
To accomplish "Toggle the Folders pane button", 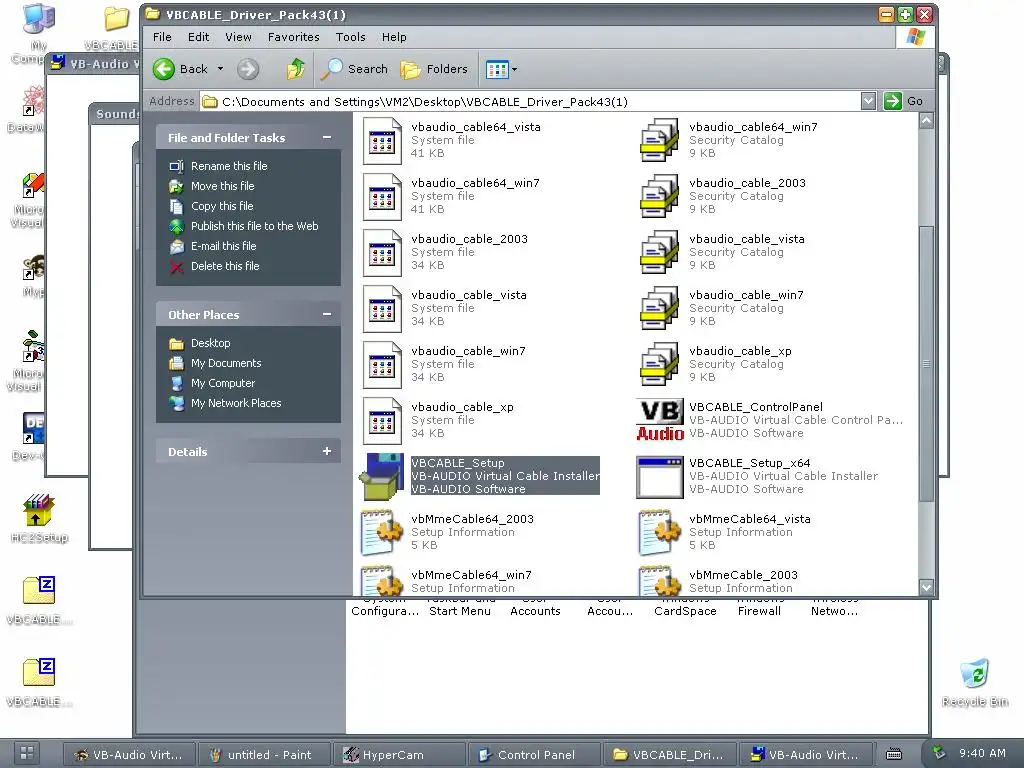I will point(434,69).
